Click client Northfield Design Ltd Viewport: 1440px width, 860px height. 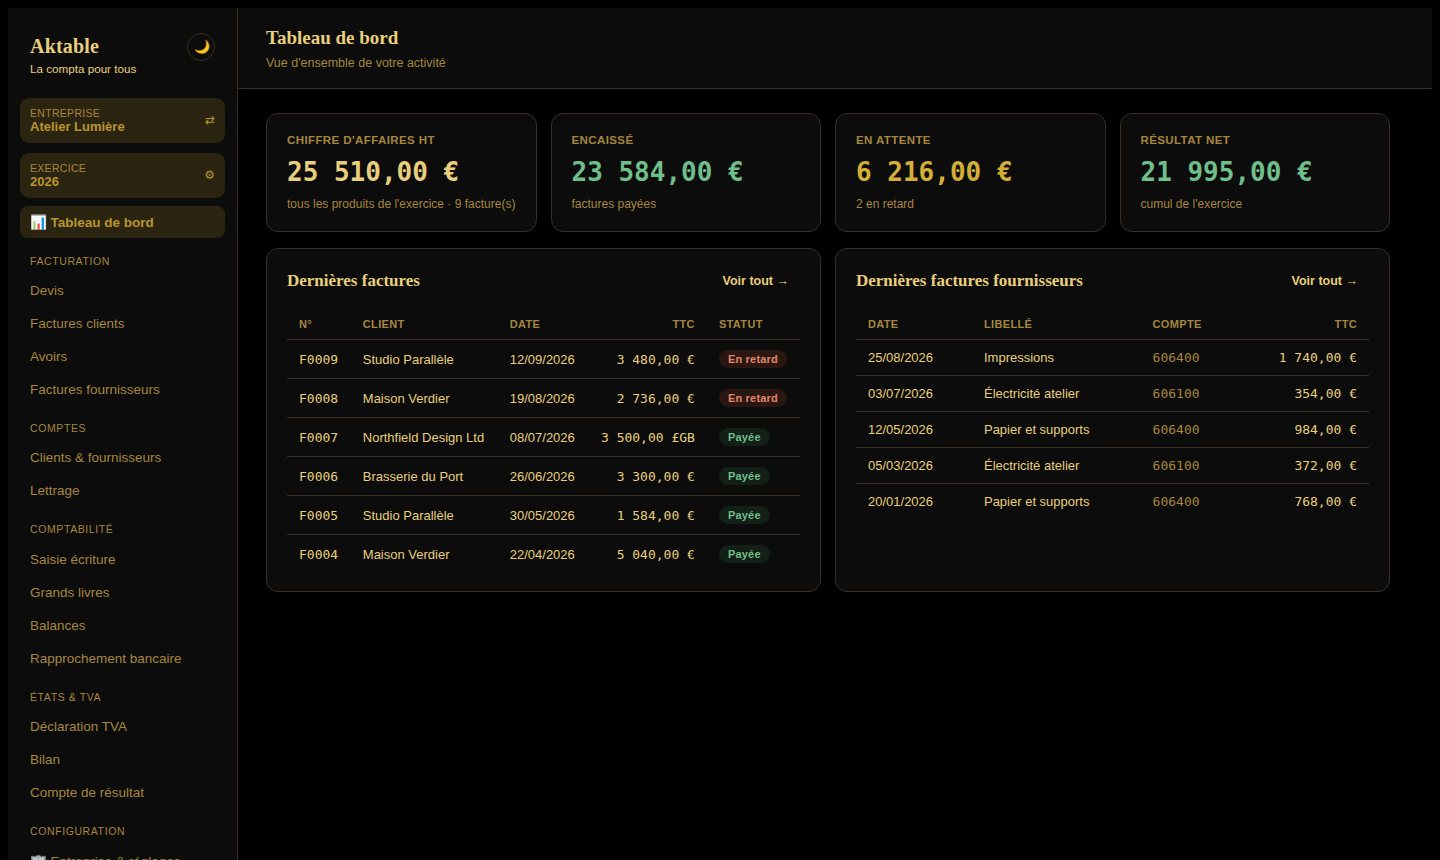click(x=423, y=438)
